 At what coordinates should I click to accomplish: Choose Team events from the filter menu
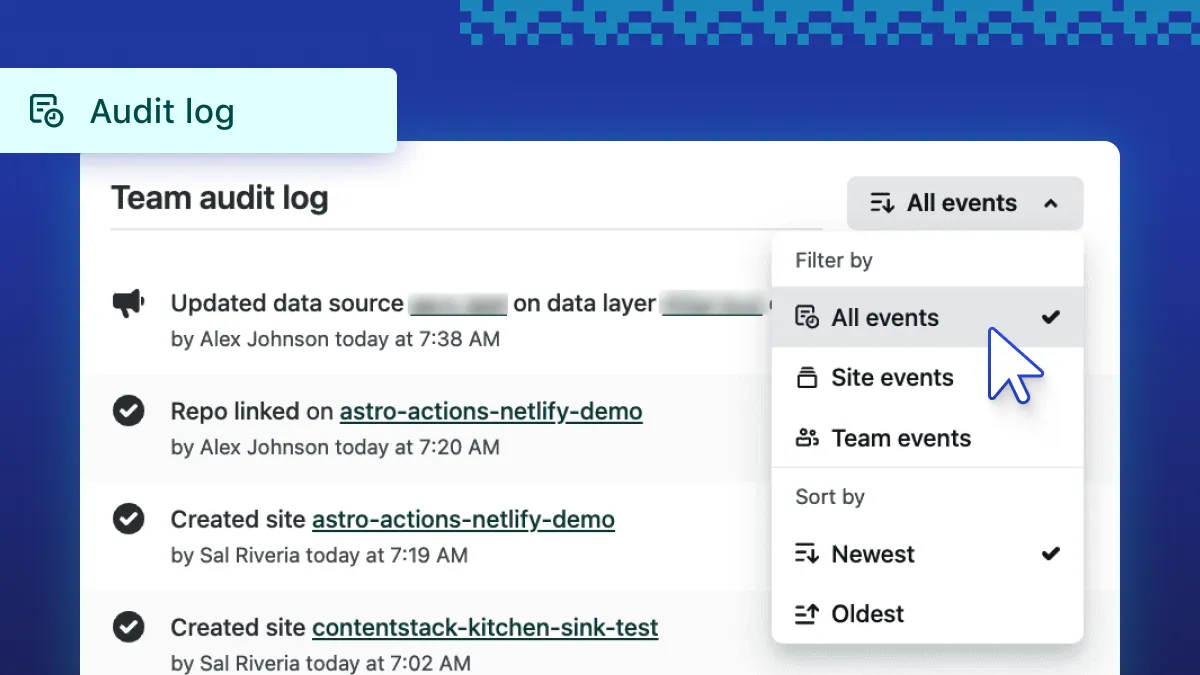(901, 438)
